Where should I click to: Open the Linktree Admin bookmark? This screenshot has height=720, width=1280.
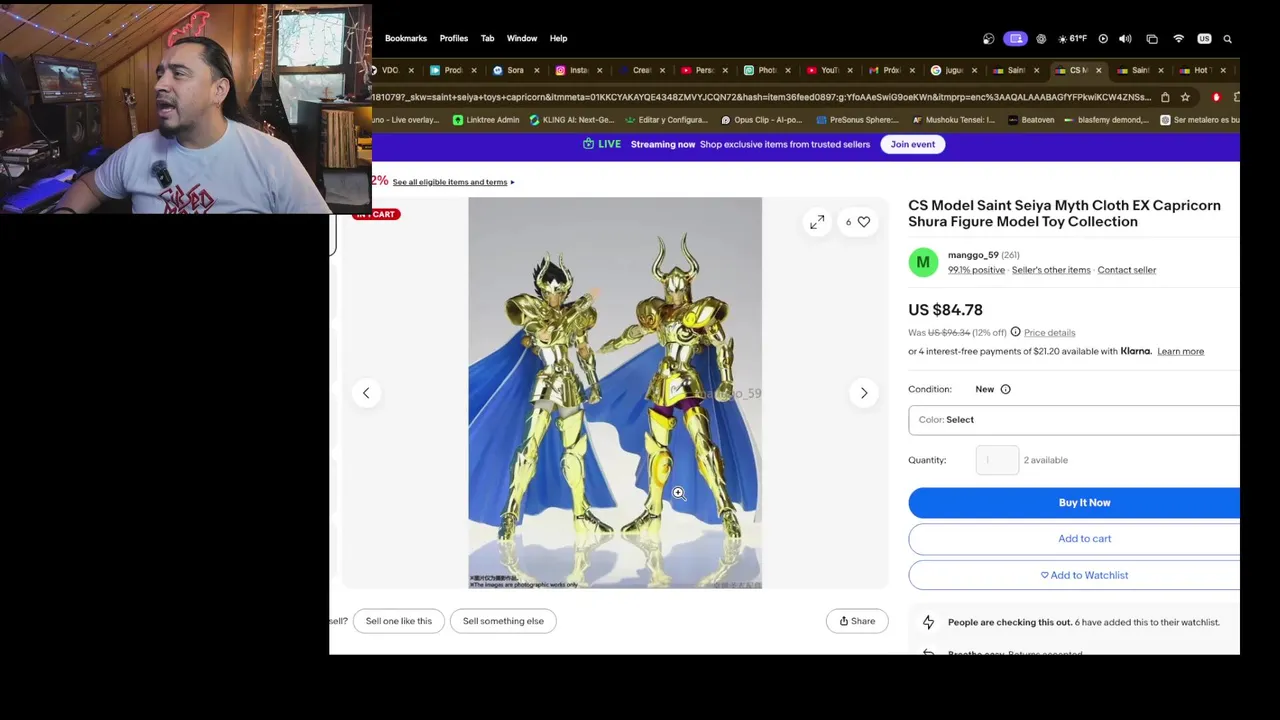tap(486, 120)
